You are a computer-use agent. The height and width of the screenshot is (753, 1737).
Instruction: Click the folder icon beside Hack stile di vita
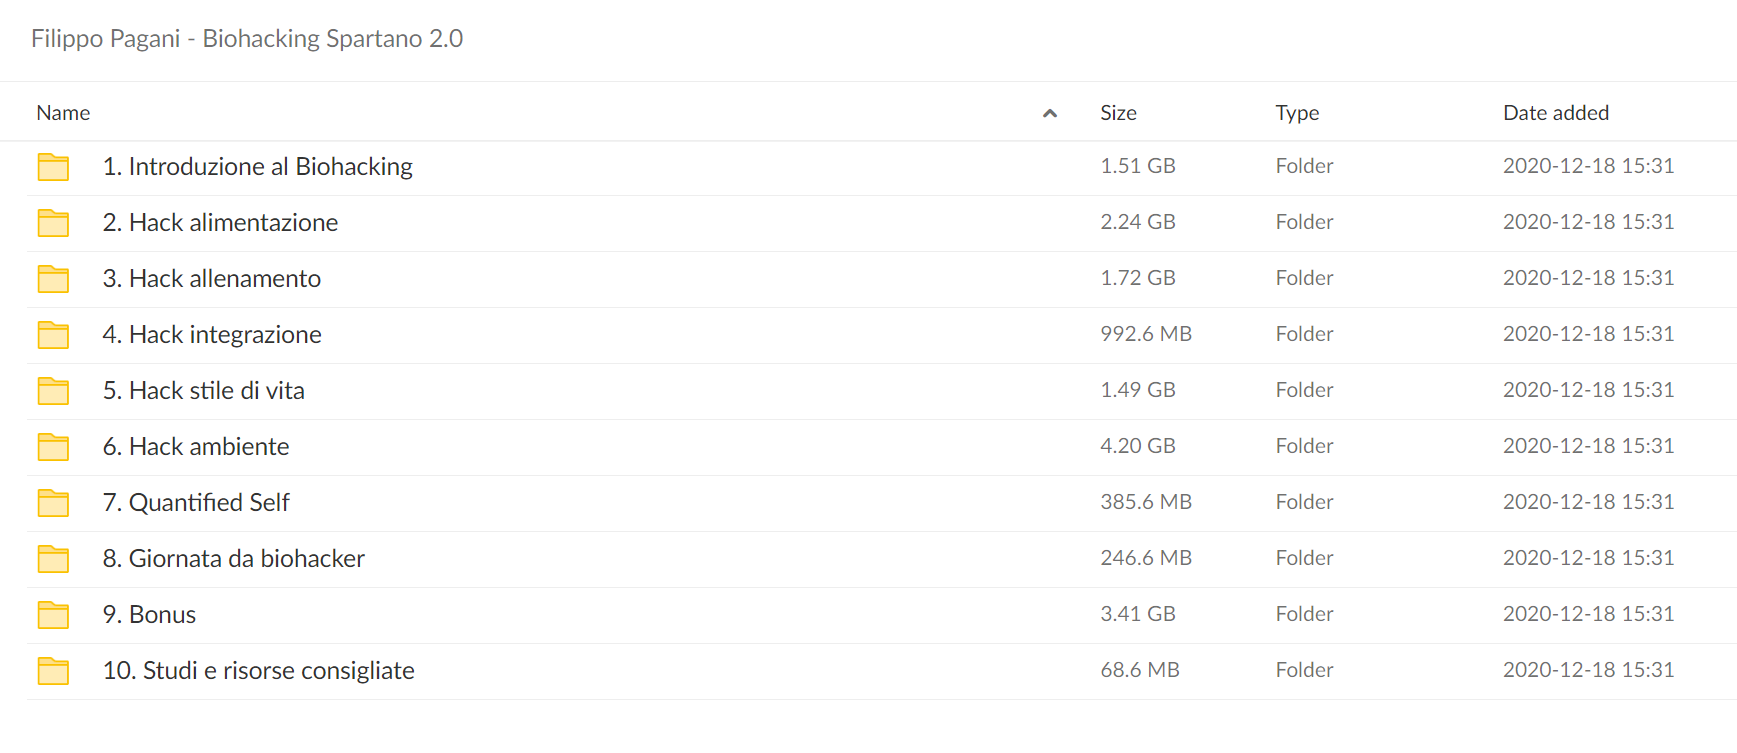(53, 391)
